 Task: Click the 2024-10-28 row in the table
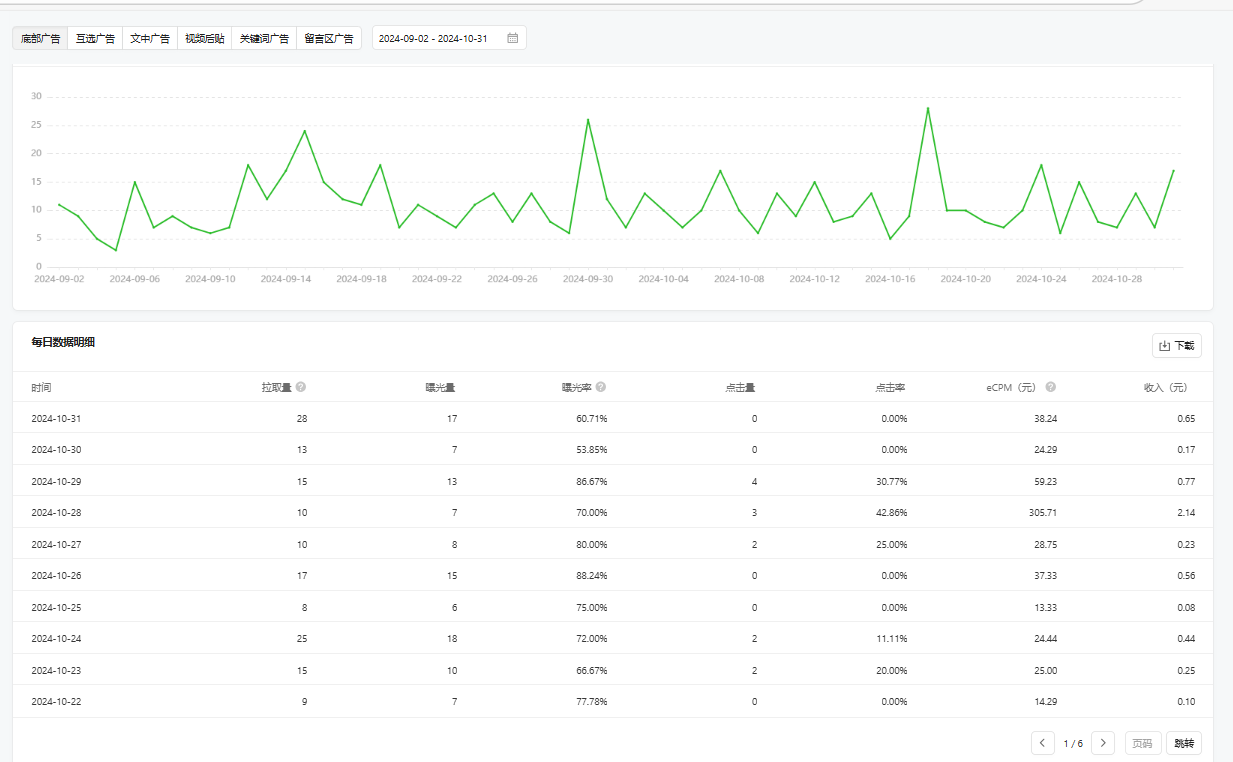pyautogui.click(x=56, y=513)
